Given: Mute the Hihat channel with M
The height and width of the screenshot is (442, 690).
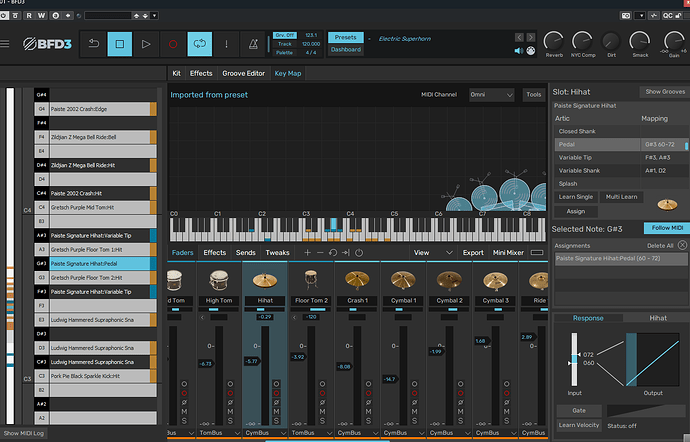Looking at the screenshot, I should pyautogui.click(x=276, y=411).
